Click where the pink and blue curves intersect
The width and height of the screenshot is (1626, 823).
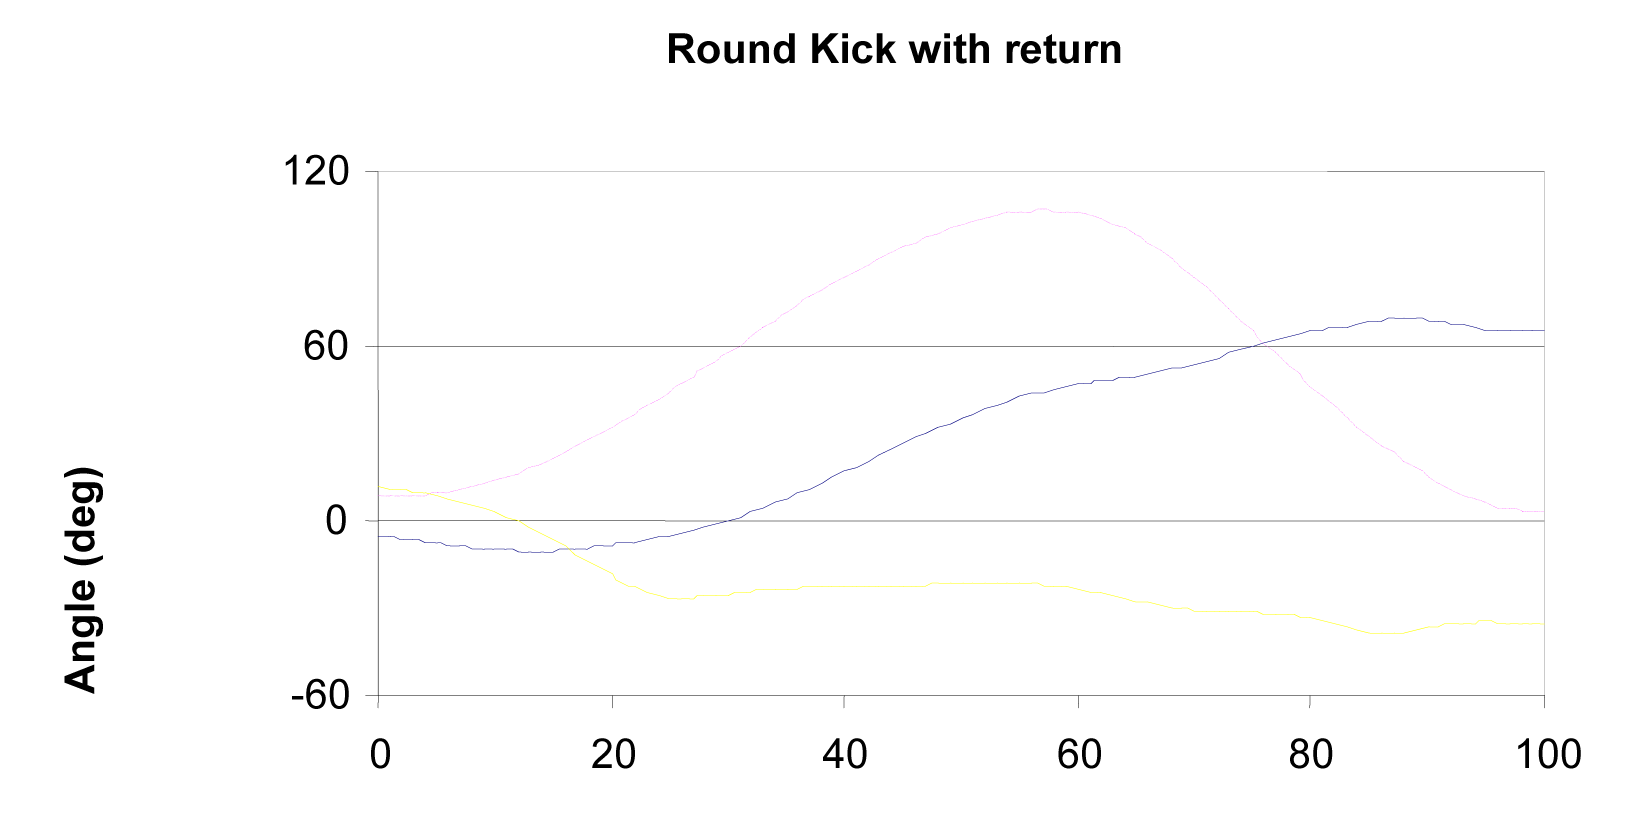pyautogui.click(x=1257, y=345)
